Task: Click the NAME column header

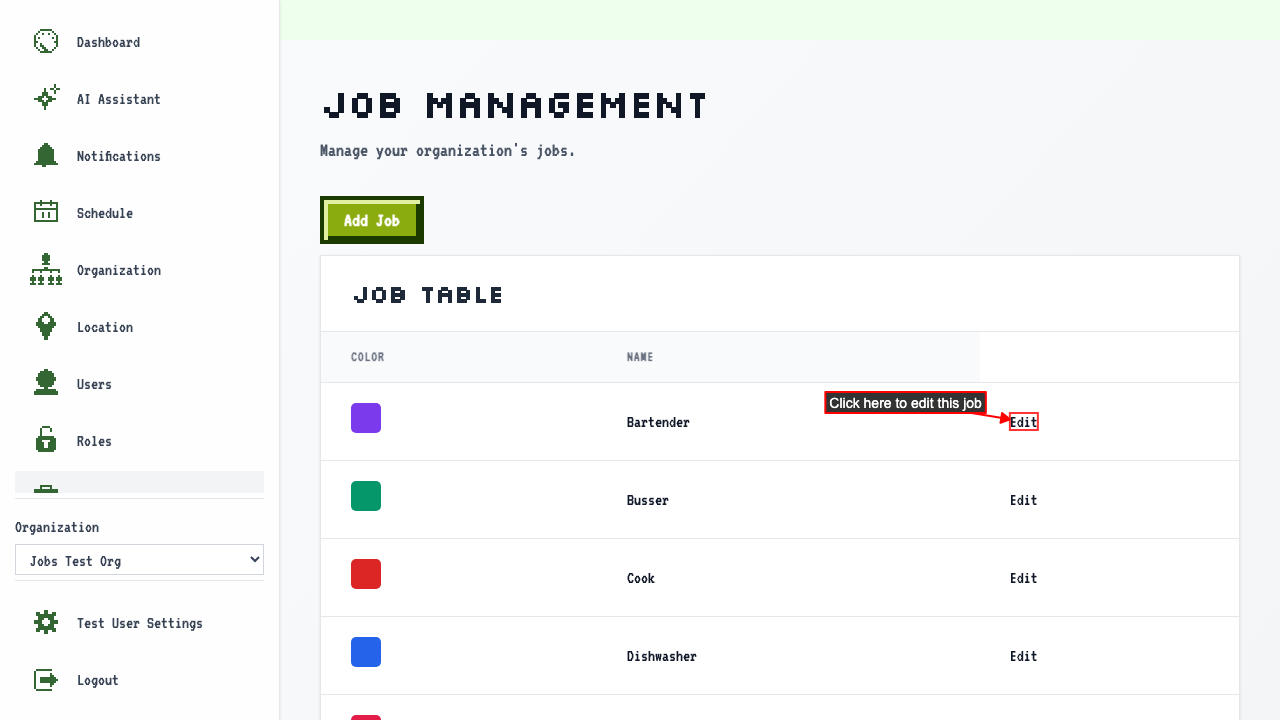Action: (x=640, y=357)
